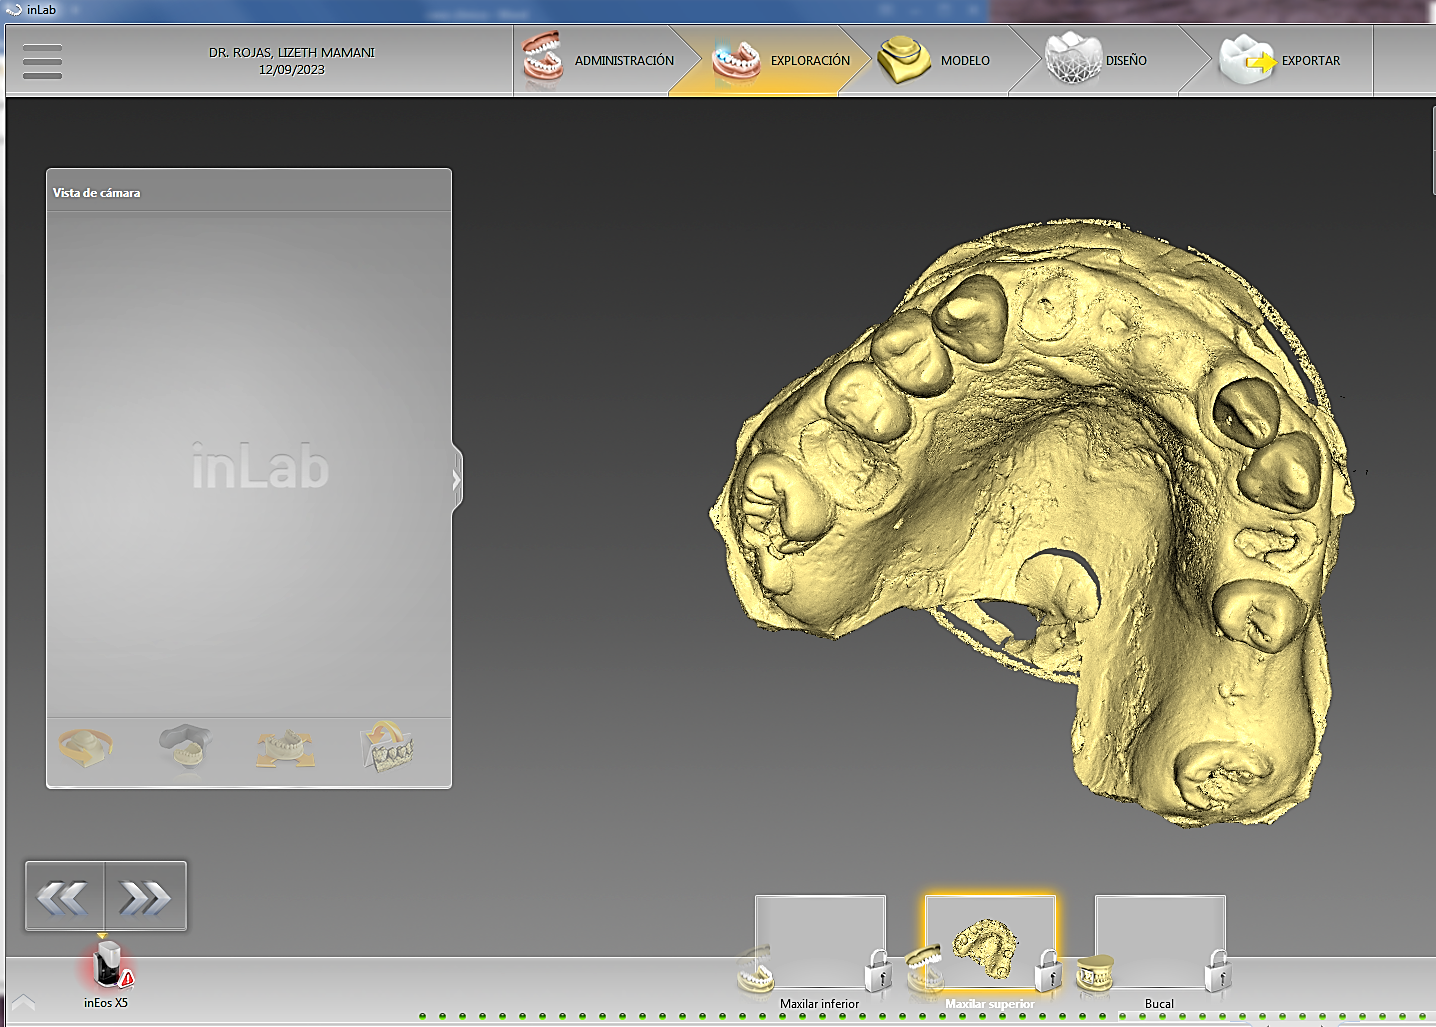Click the patient name DR. ROJAS, LIZETH MAMANI

tap(292, 52)
